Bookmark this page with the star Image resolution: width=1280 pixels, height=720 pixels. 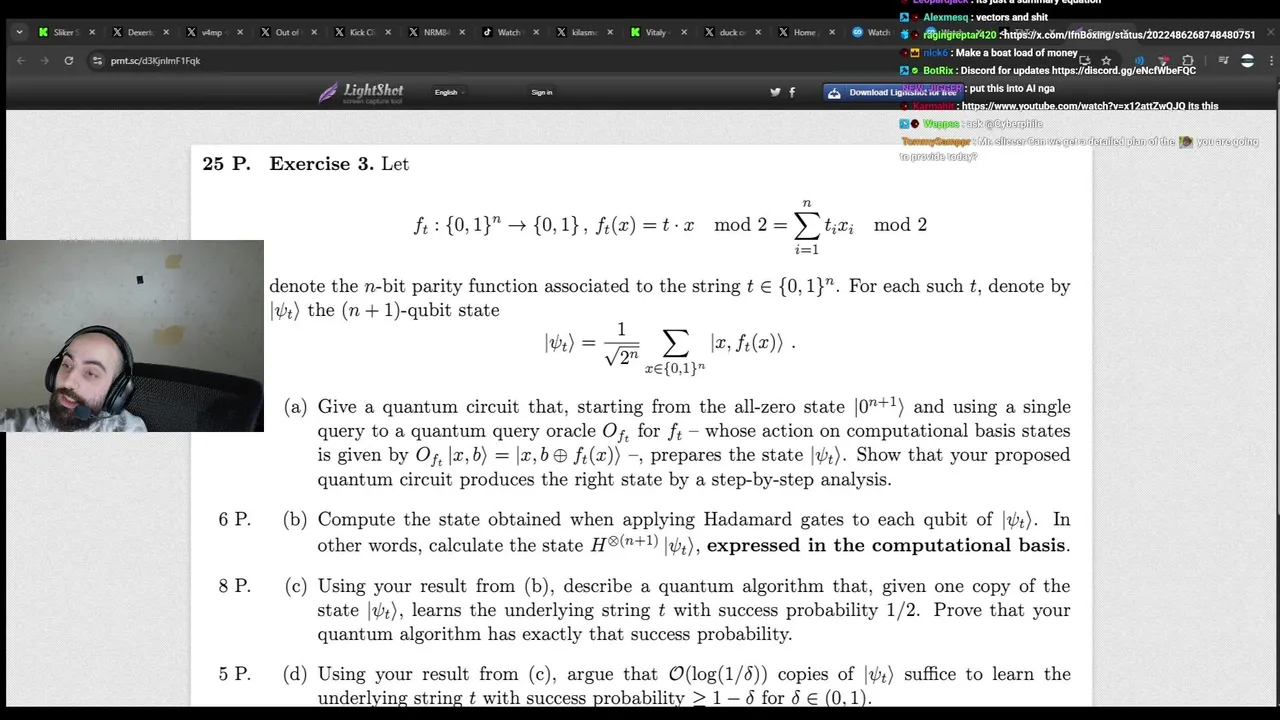(x=1106, y=61)
